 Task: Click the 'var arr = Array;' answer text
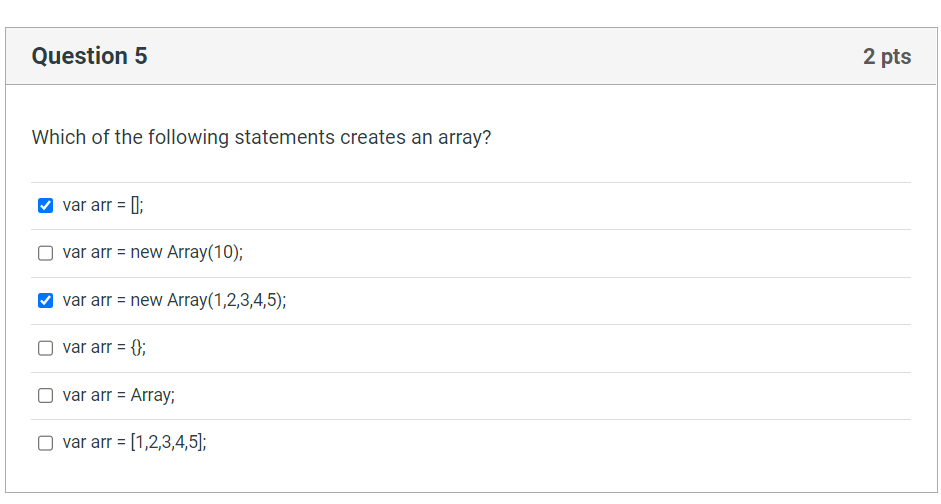(119, 395)
